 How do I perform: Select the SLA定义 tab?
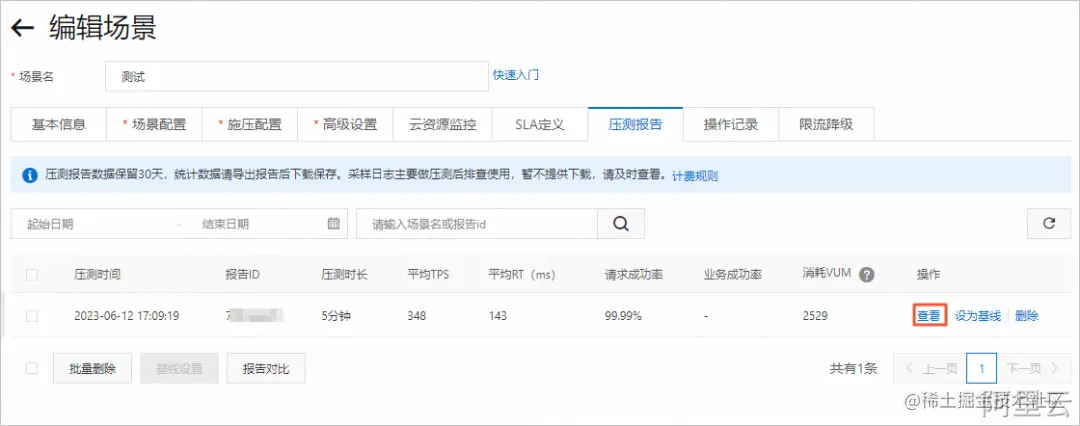click(541, 125)
